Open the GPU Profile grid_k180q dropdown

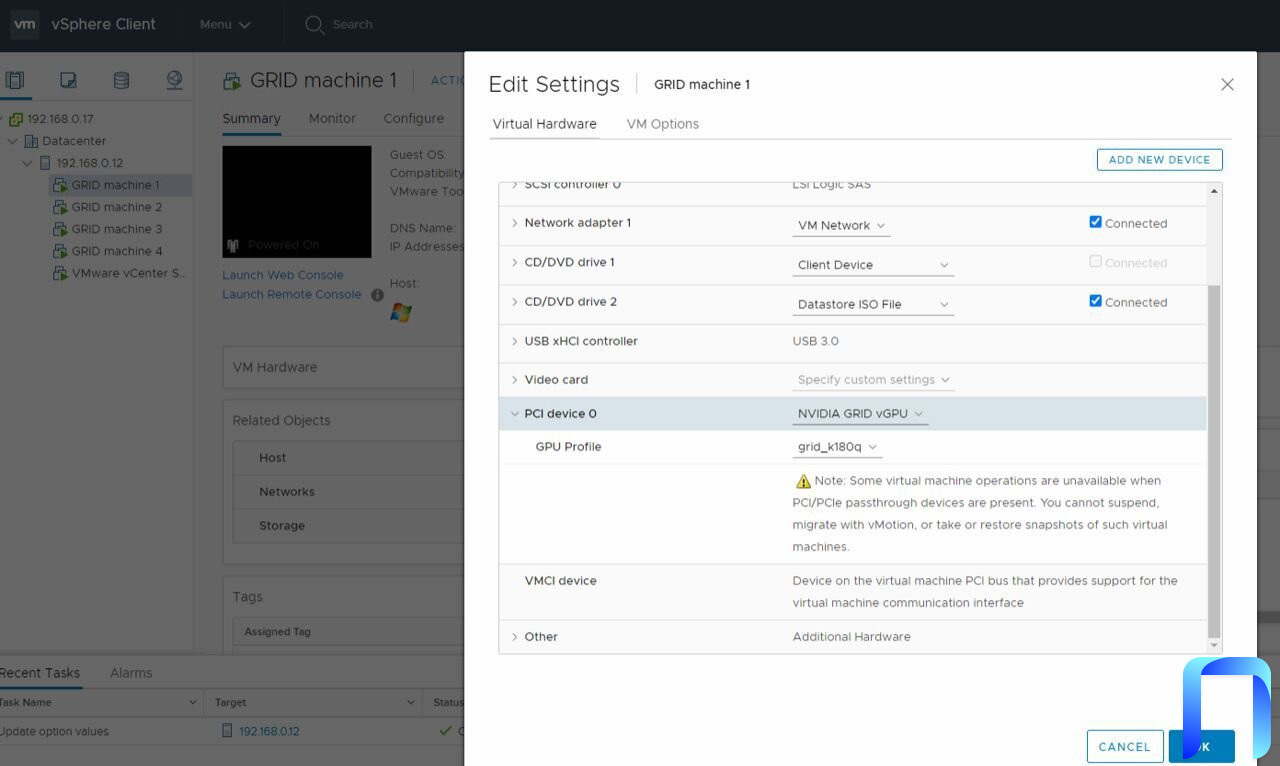coord(837,447)
